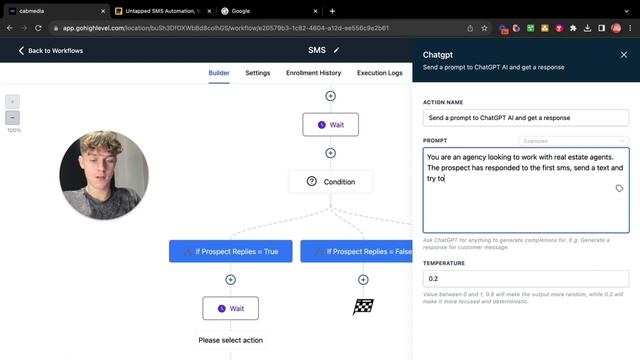The height and width of the screenshot is (360, 640).
Task: Click the yellow extension icon in toolbar
Action: point(545,28)
